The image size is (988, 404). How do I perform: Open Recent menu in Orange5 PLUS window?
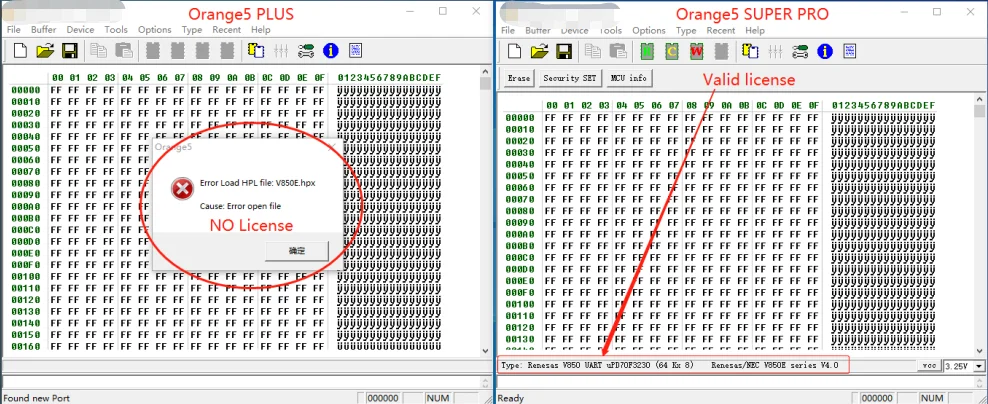click(x=226, y=30)
